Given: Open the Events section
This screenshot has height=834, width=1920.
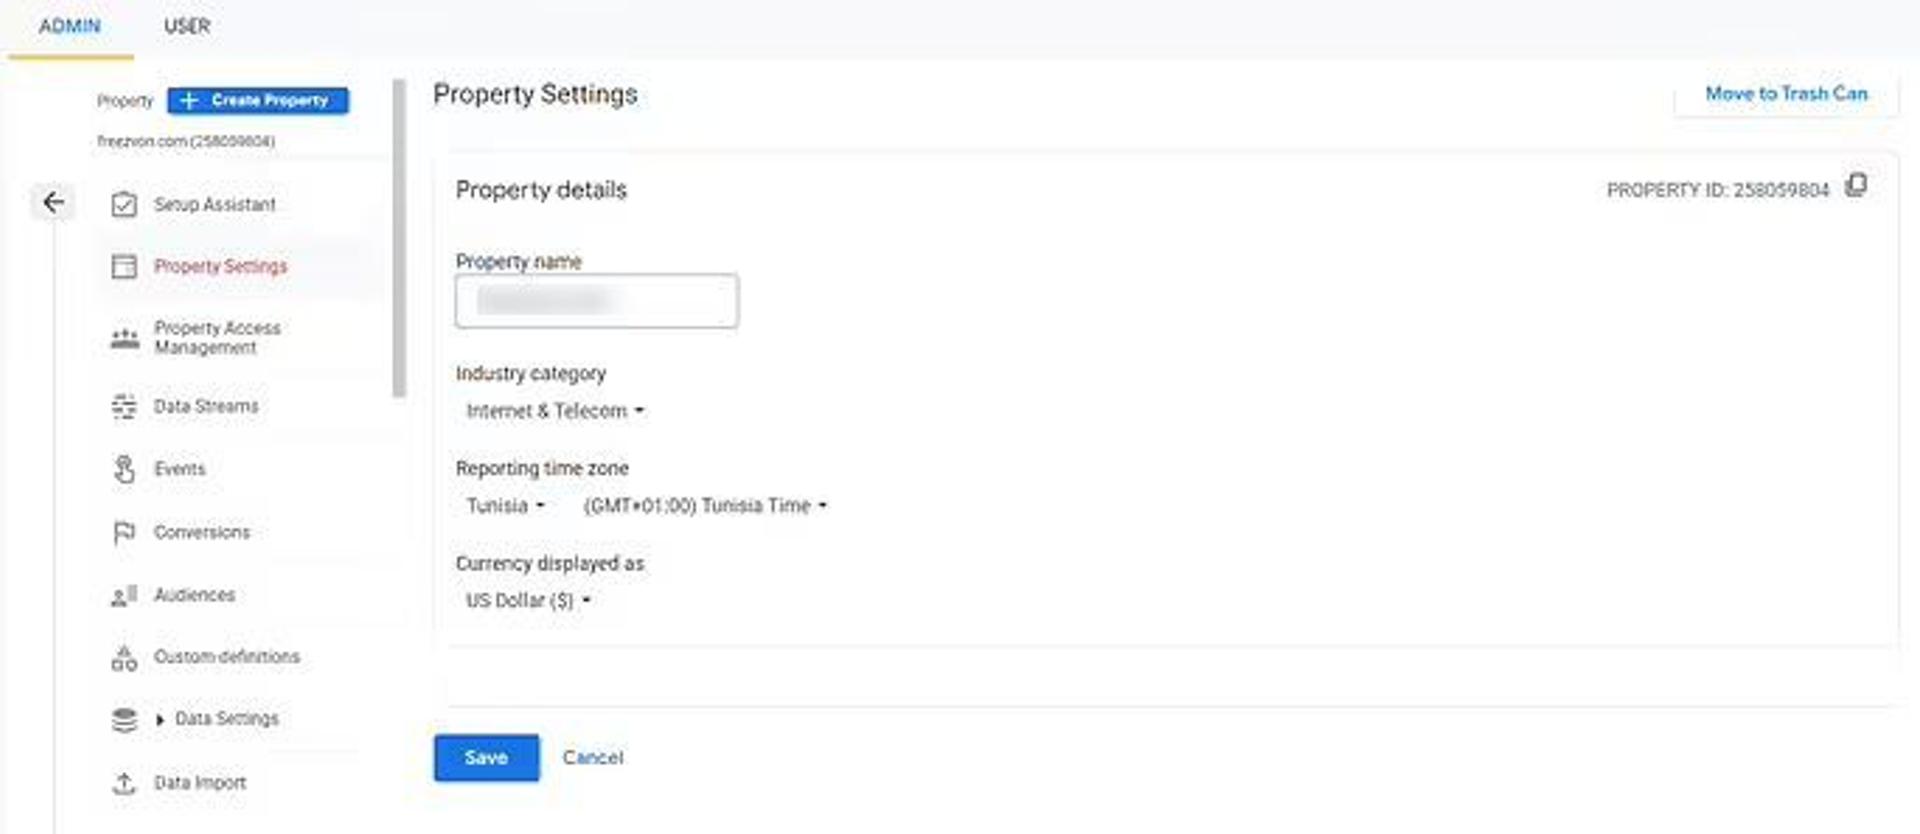Looking at the screenshot, I should click(179, 469).
